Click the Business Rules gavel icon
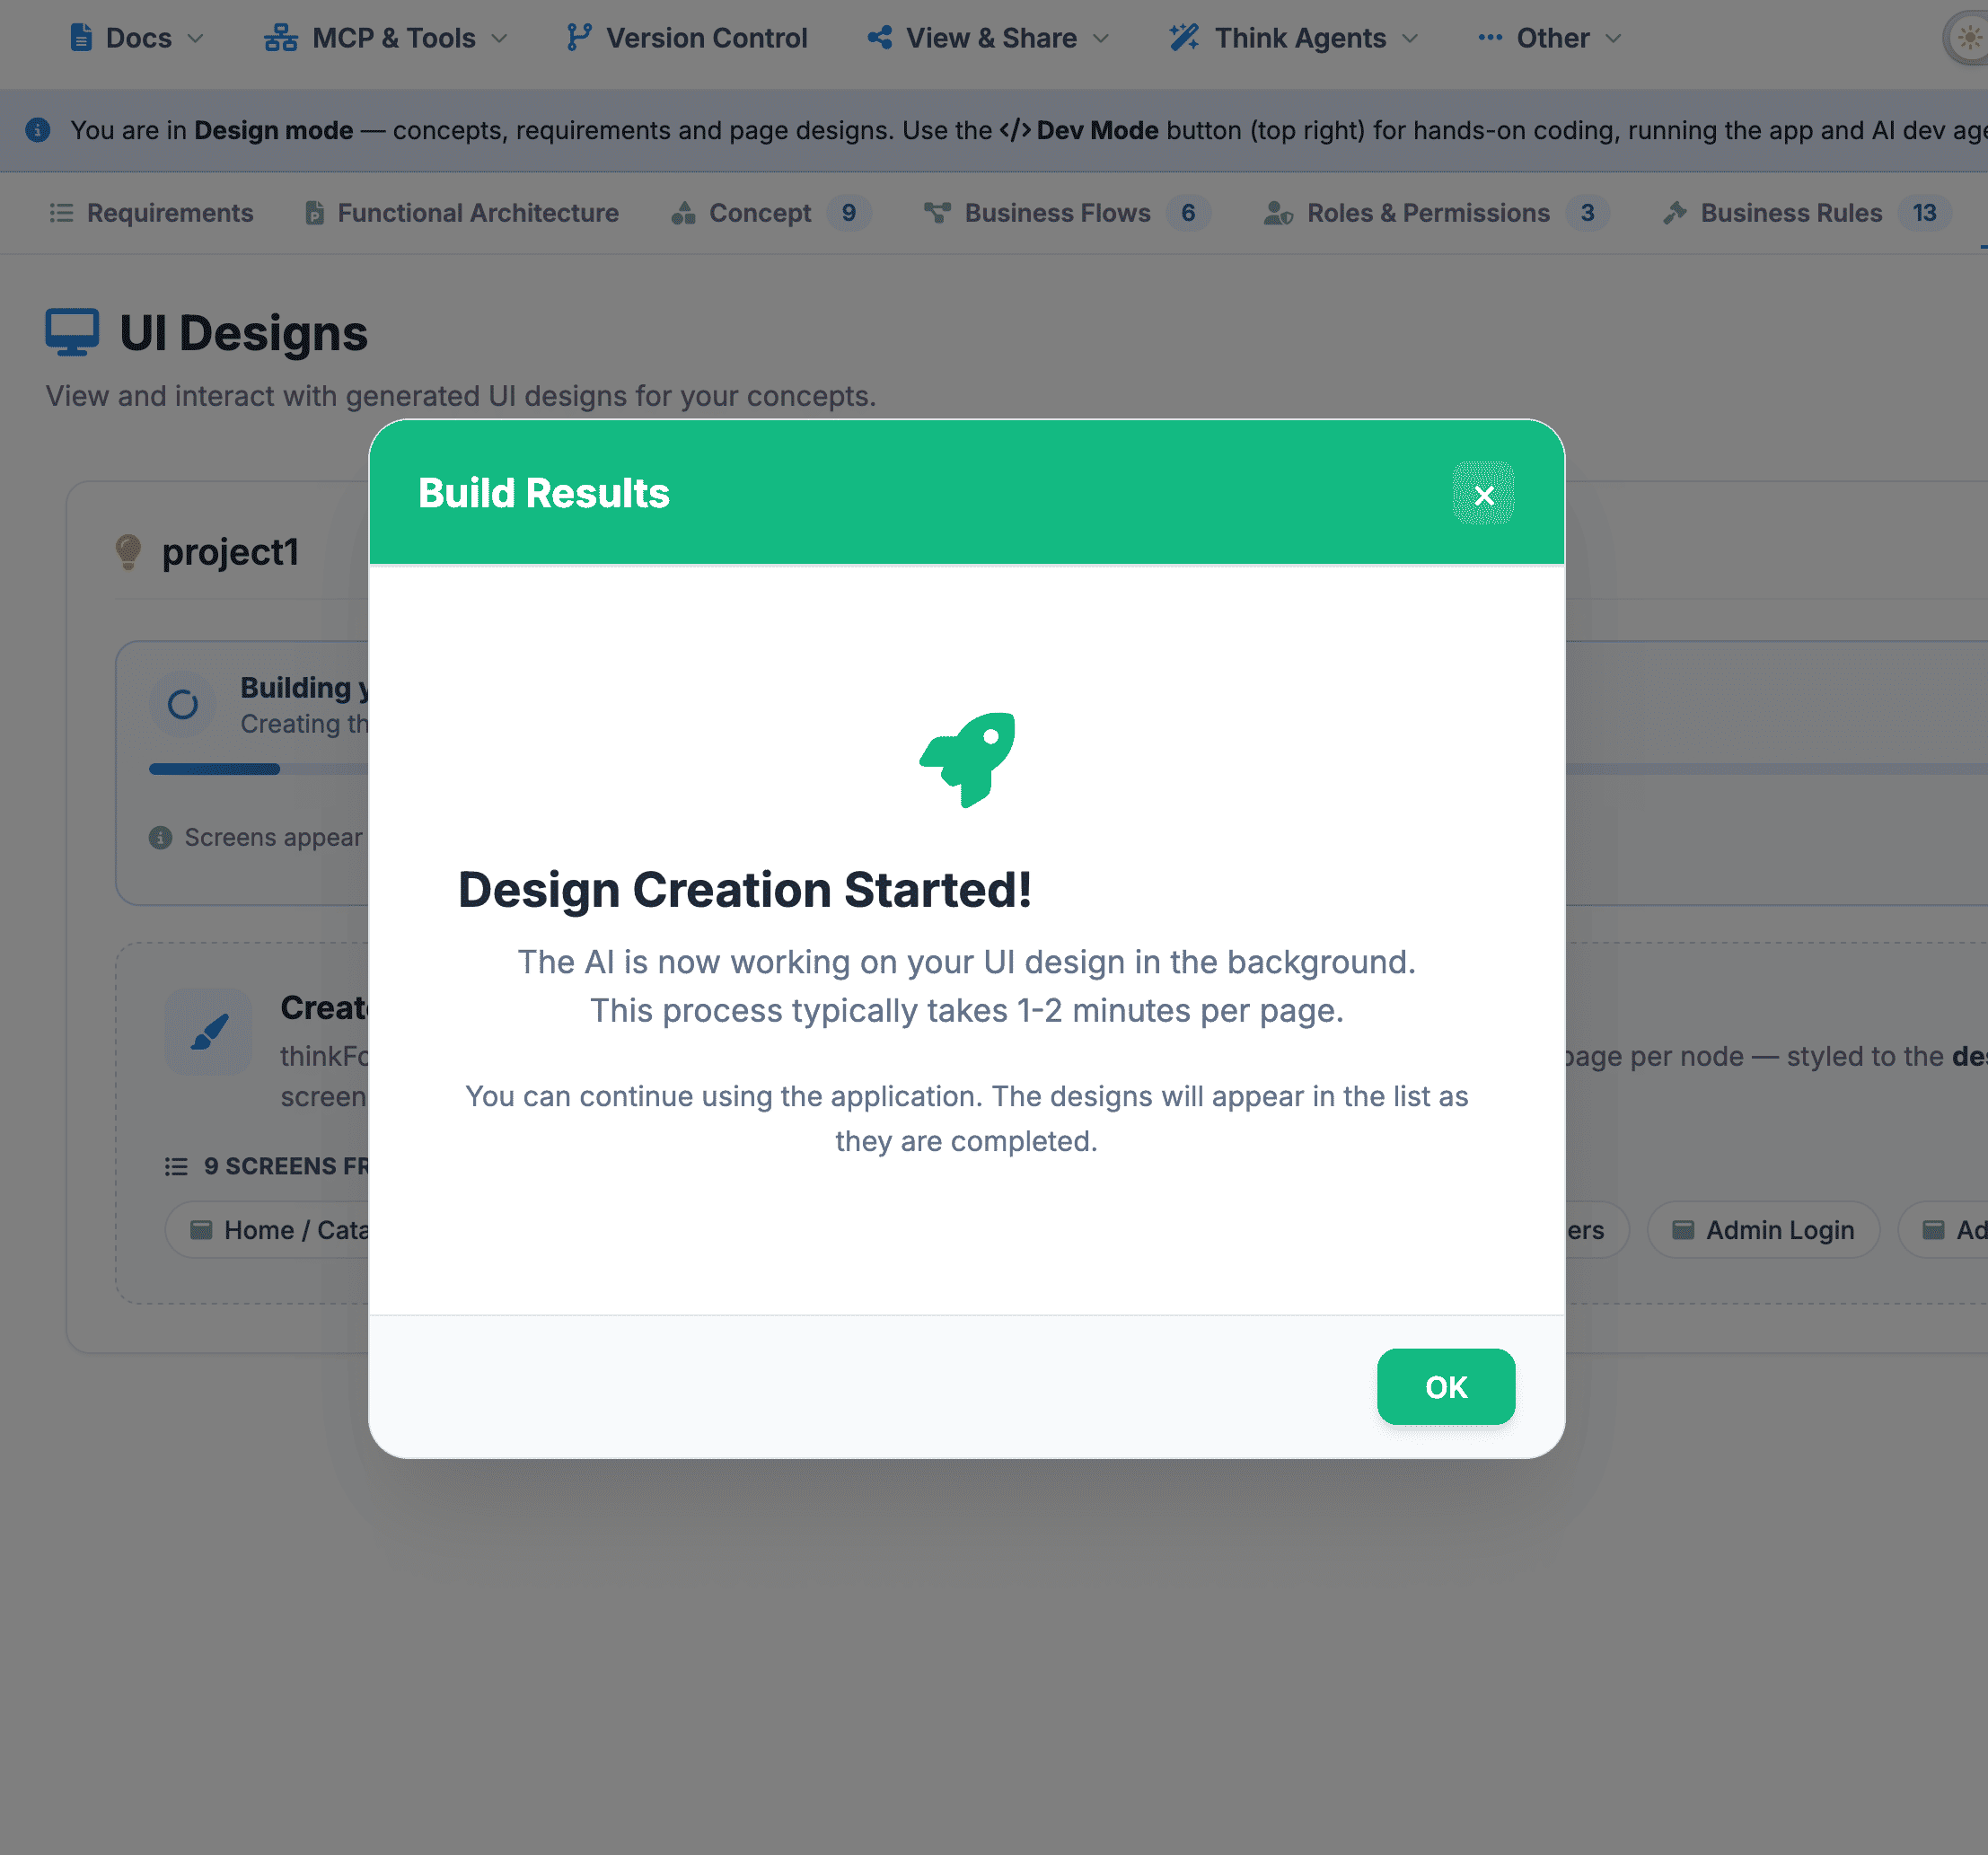Viewport: 1988px width, 1855px height. 1675,213
